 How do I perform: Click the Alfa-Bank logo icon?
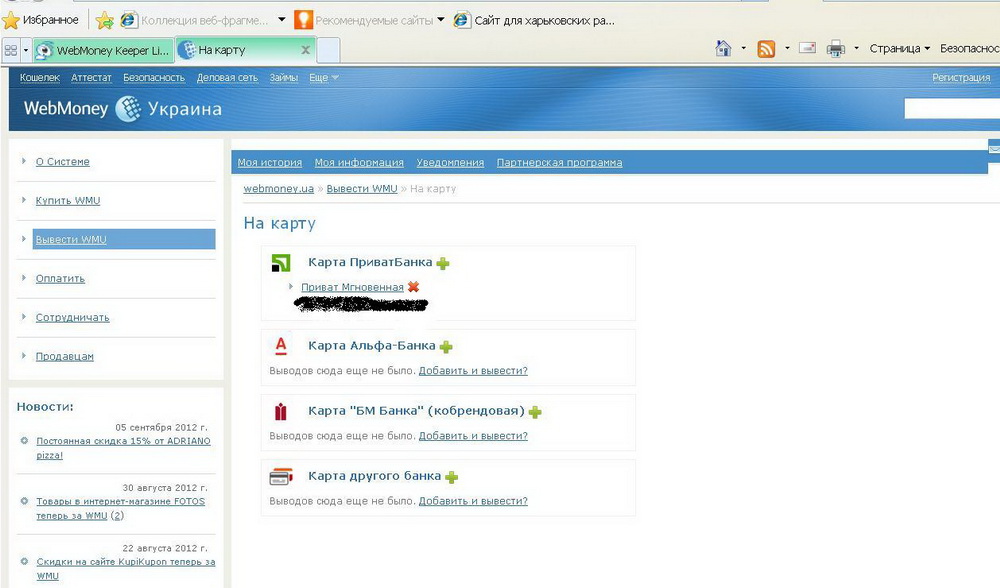[281, 346]
